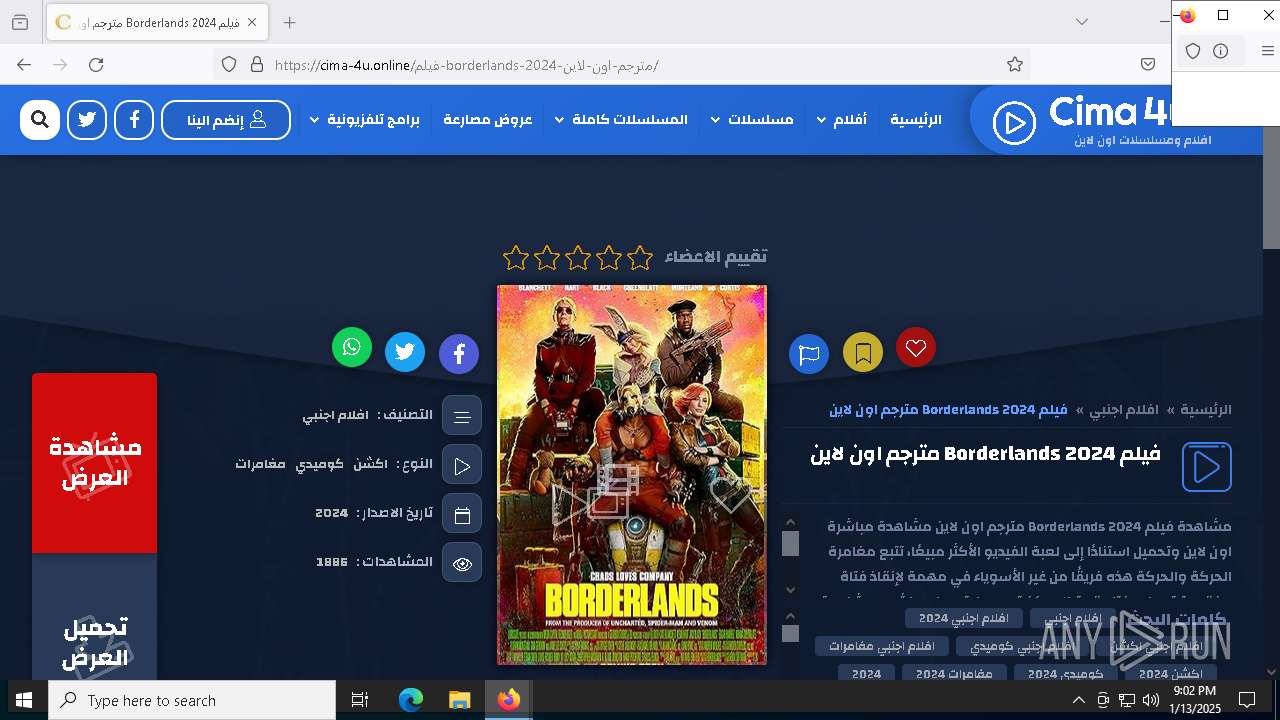Open the كوميدي genre link
The width and height of the screenshot is (1280, 720).
(x=320, y=464)
